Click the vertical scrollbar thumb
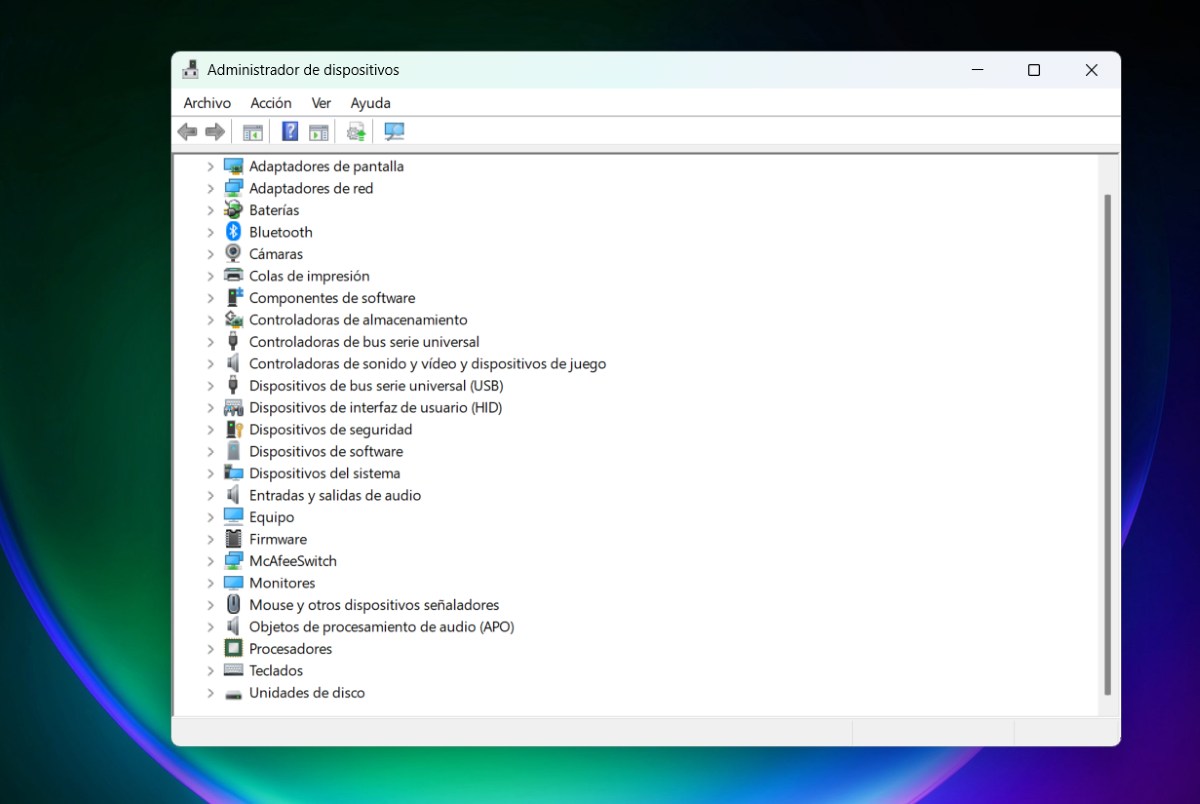 tap(1107, 445)
